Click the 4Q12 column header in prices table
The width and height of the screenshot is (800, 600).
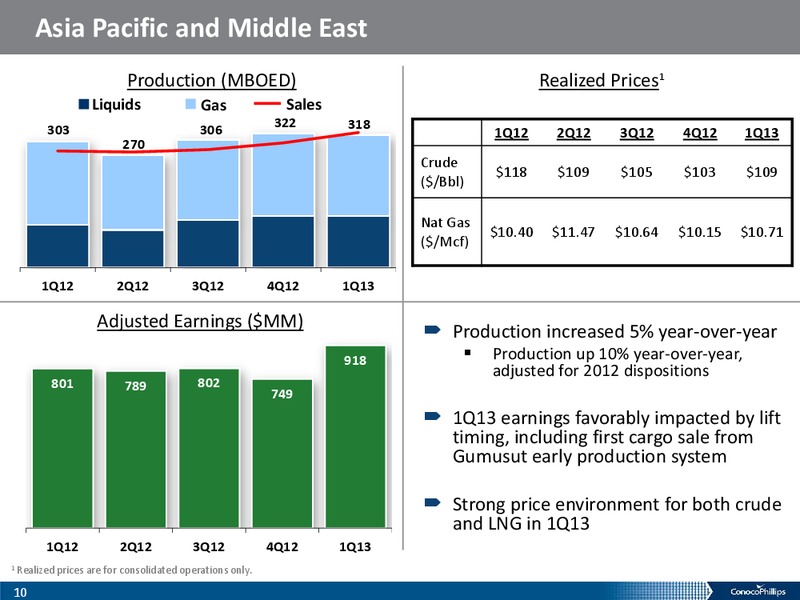699,133
